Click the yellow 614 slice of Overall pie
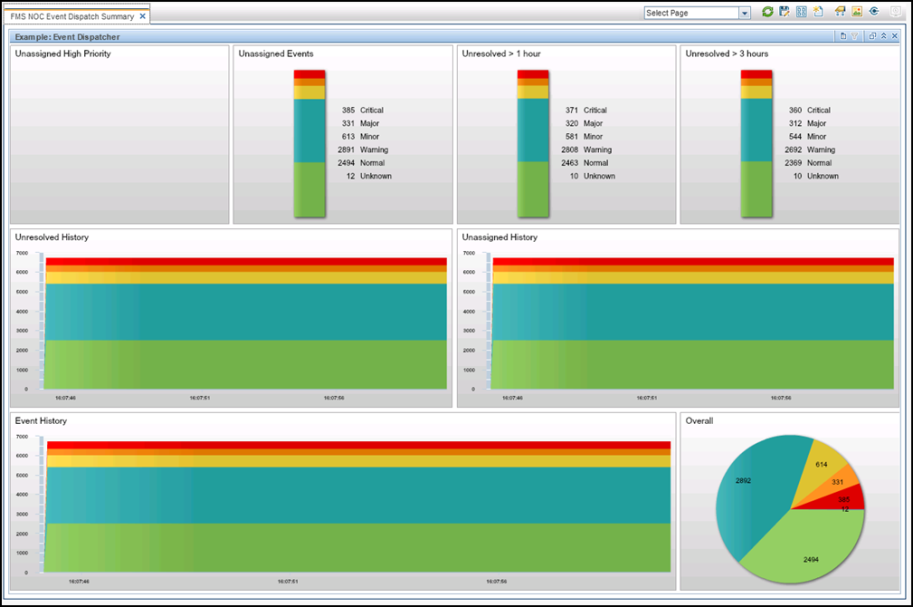This screenshot has height=607, width=913. pyautogui.click(x=822, y=466)
